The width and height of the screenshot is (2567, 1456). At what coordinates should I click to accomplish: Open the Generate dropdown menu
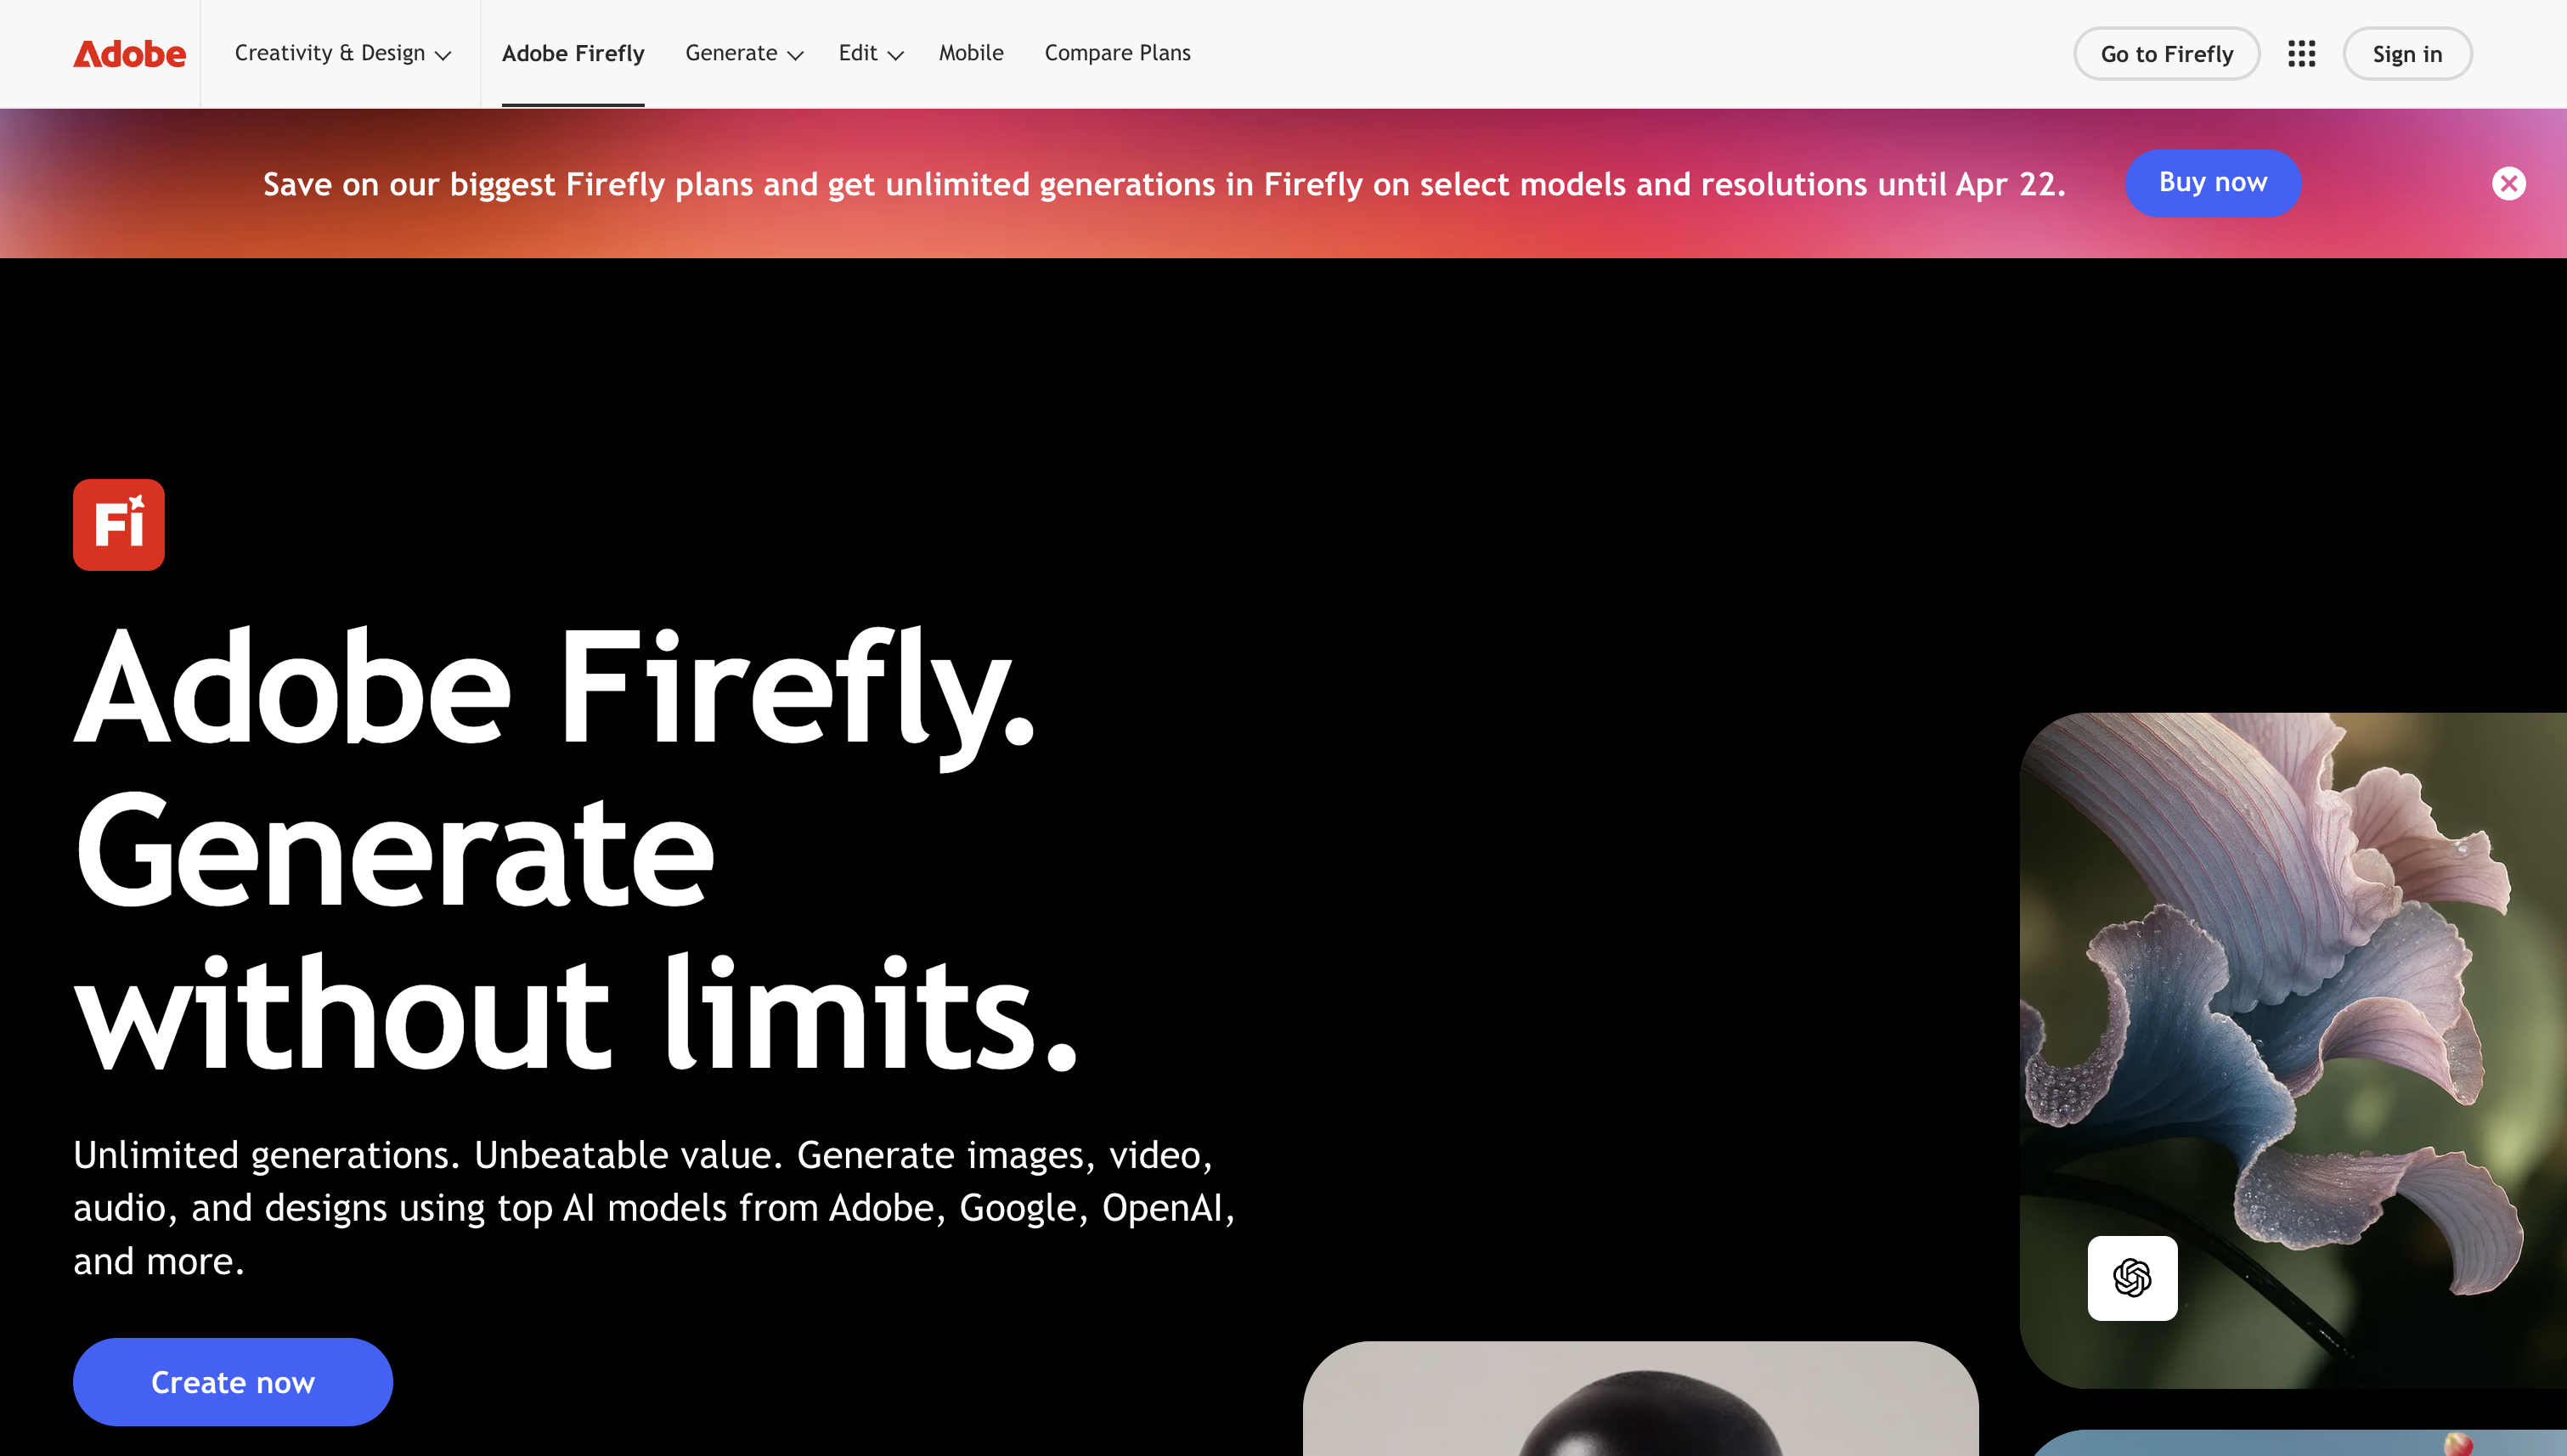744,53
